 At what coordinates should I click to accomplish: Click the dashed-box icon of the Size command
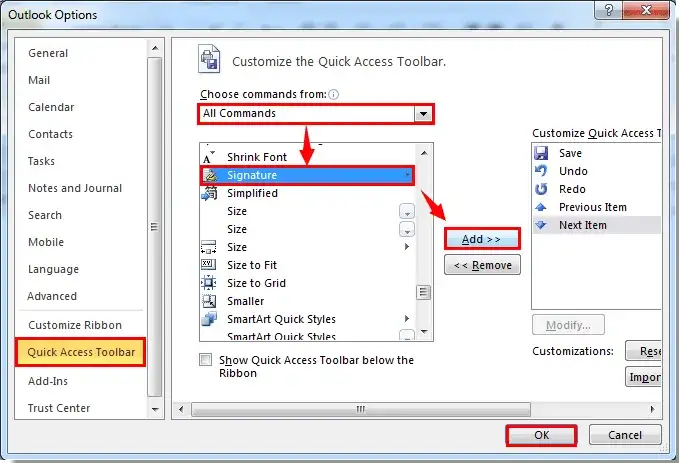(x=209, y=247)
